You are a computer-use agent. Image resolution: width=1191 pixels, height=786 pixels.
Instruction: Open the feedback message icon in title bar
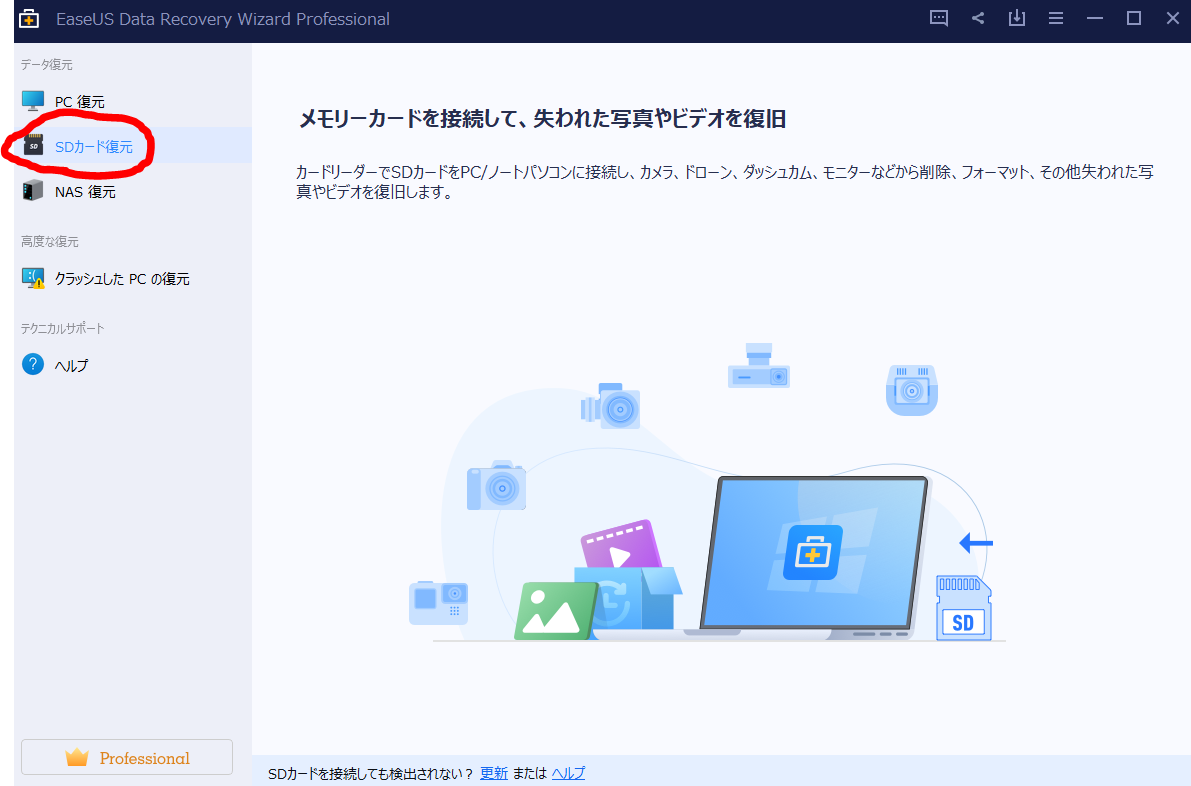coord(939,18)
